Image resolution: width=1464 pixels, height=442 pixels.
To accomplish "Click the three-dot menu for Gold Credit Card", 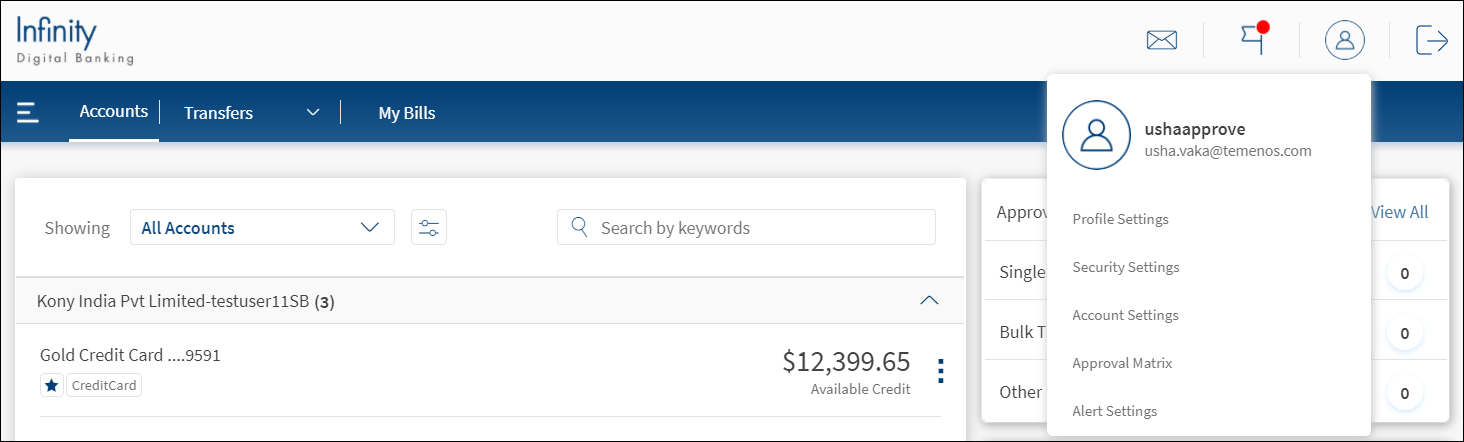I will [940, 371].
